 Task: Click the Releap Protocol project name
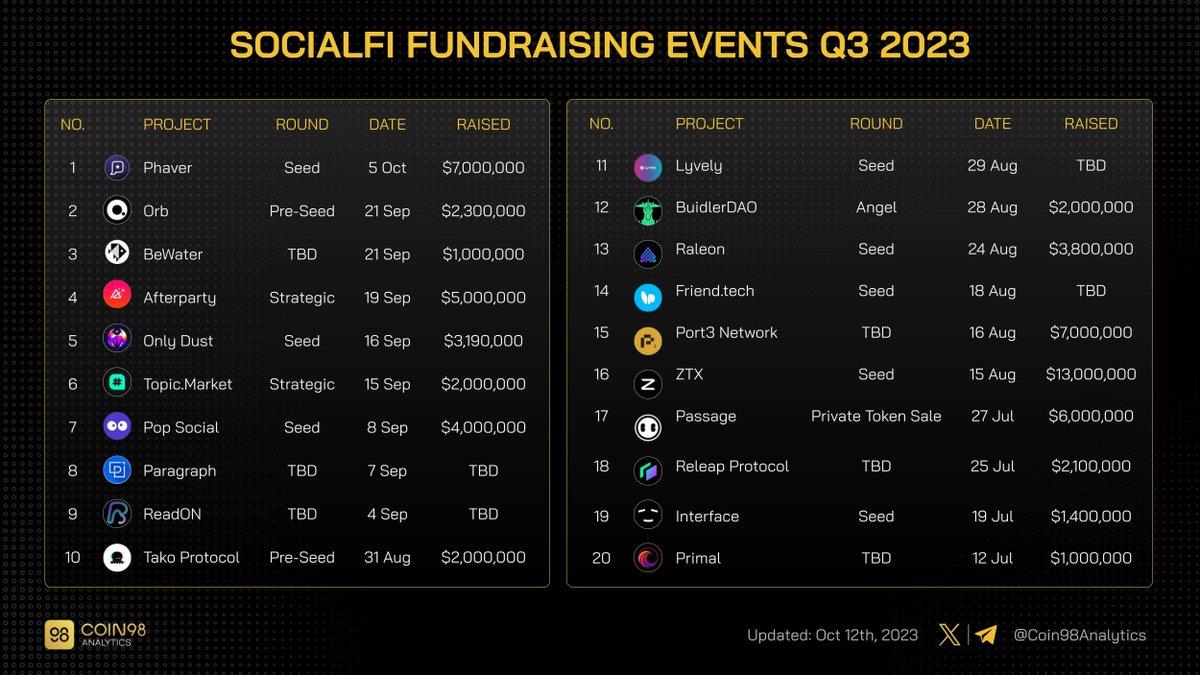pyautogui.click(x=732, y=466)
